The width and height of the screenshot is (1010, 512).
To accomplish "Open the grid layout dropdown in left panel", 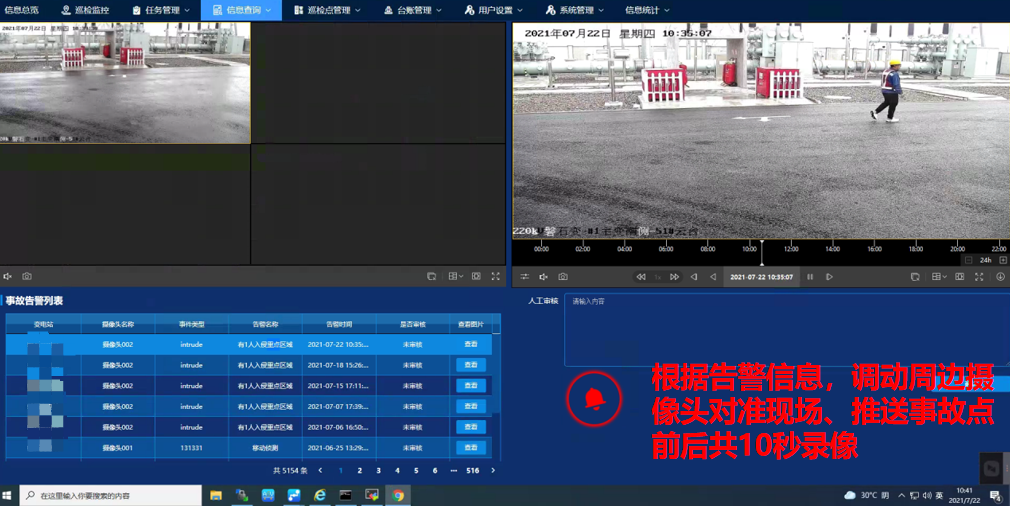I will (x=455, y=277).
